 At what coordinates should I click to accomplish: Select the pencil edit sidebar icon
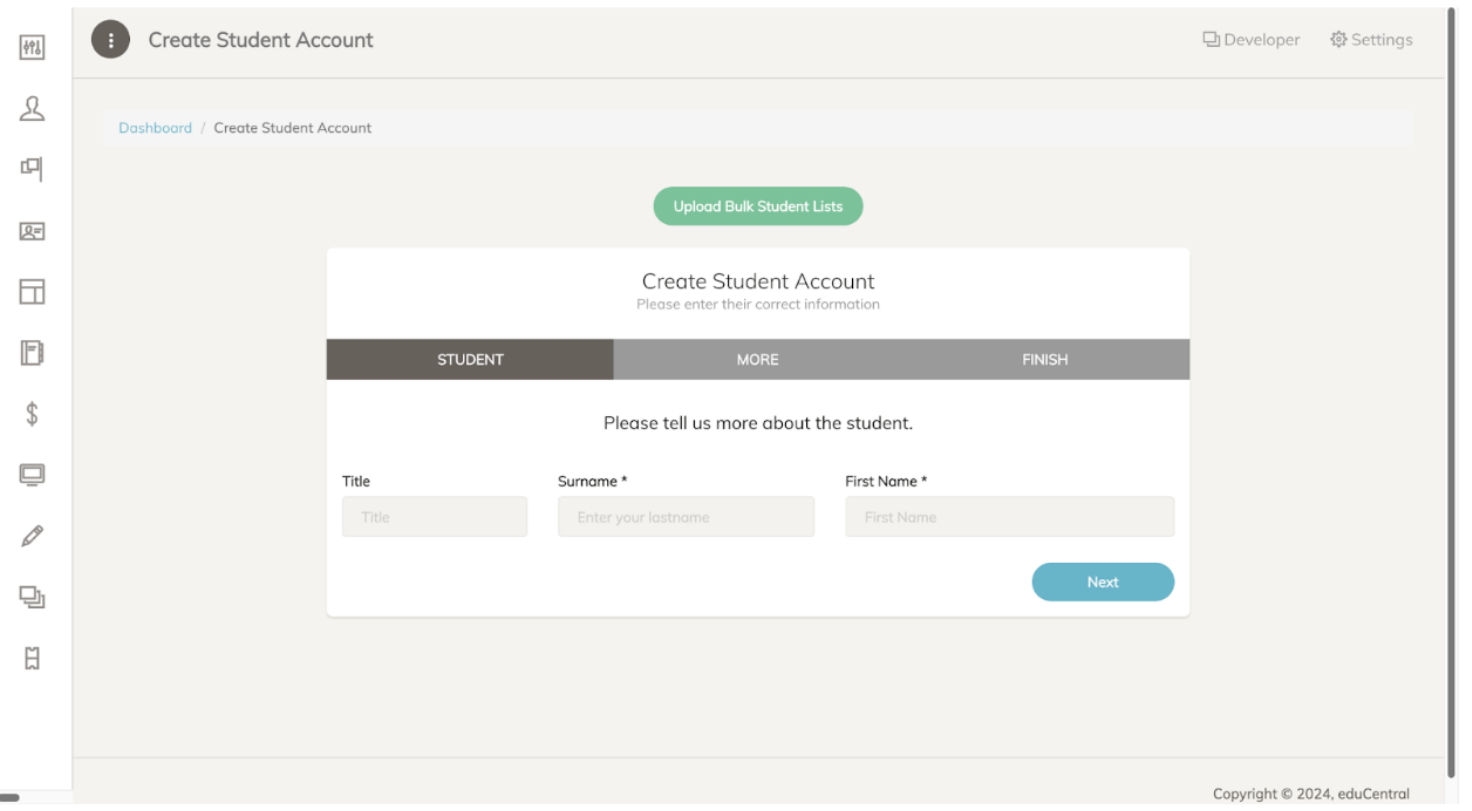pos(32,536)
